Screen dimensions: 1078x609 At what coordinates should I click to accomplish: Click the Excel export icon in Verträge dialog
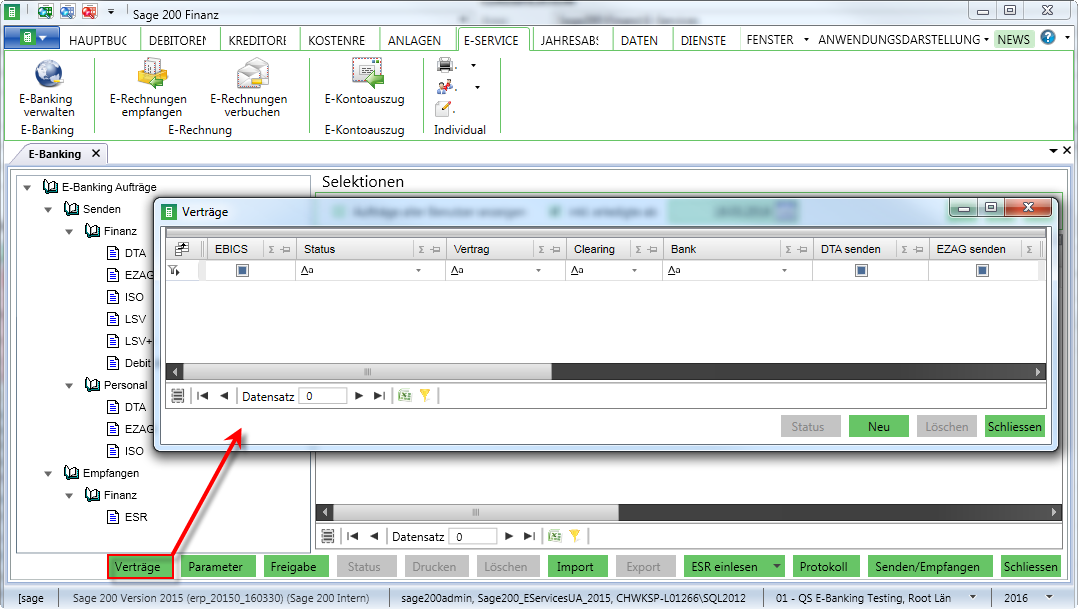[x=405, y=396]
